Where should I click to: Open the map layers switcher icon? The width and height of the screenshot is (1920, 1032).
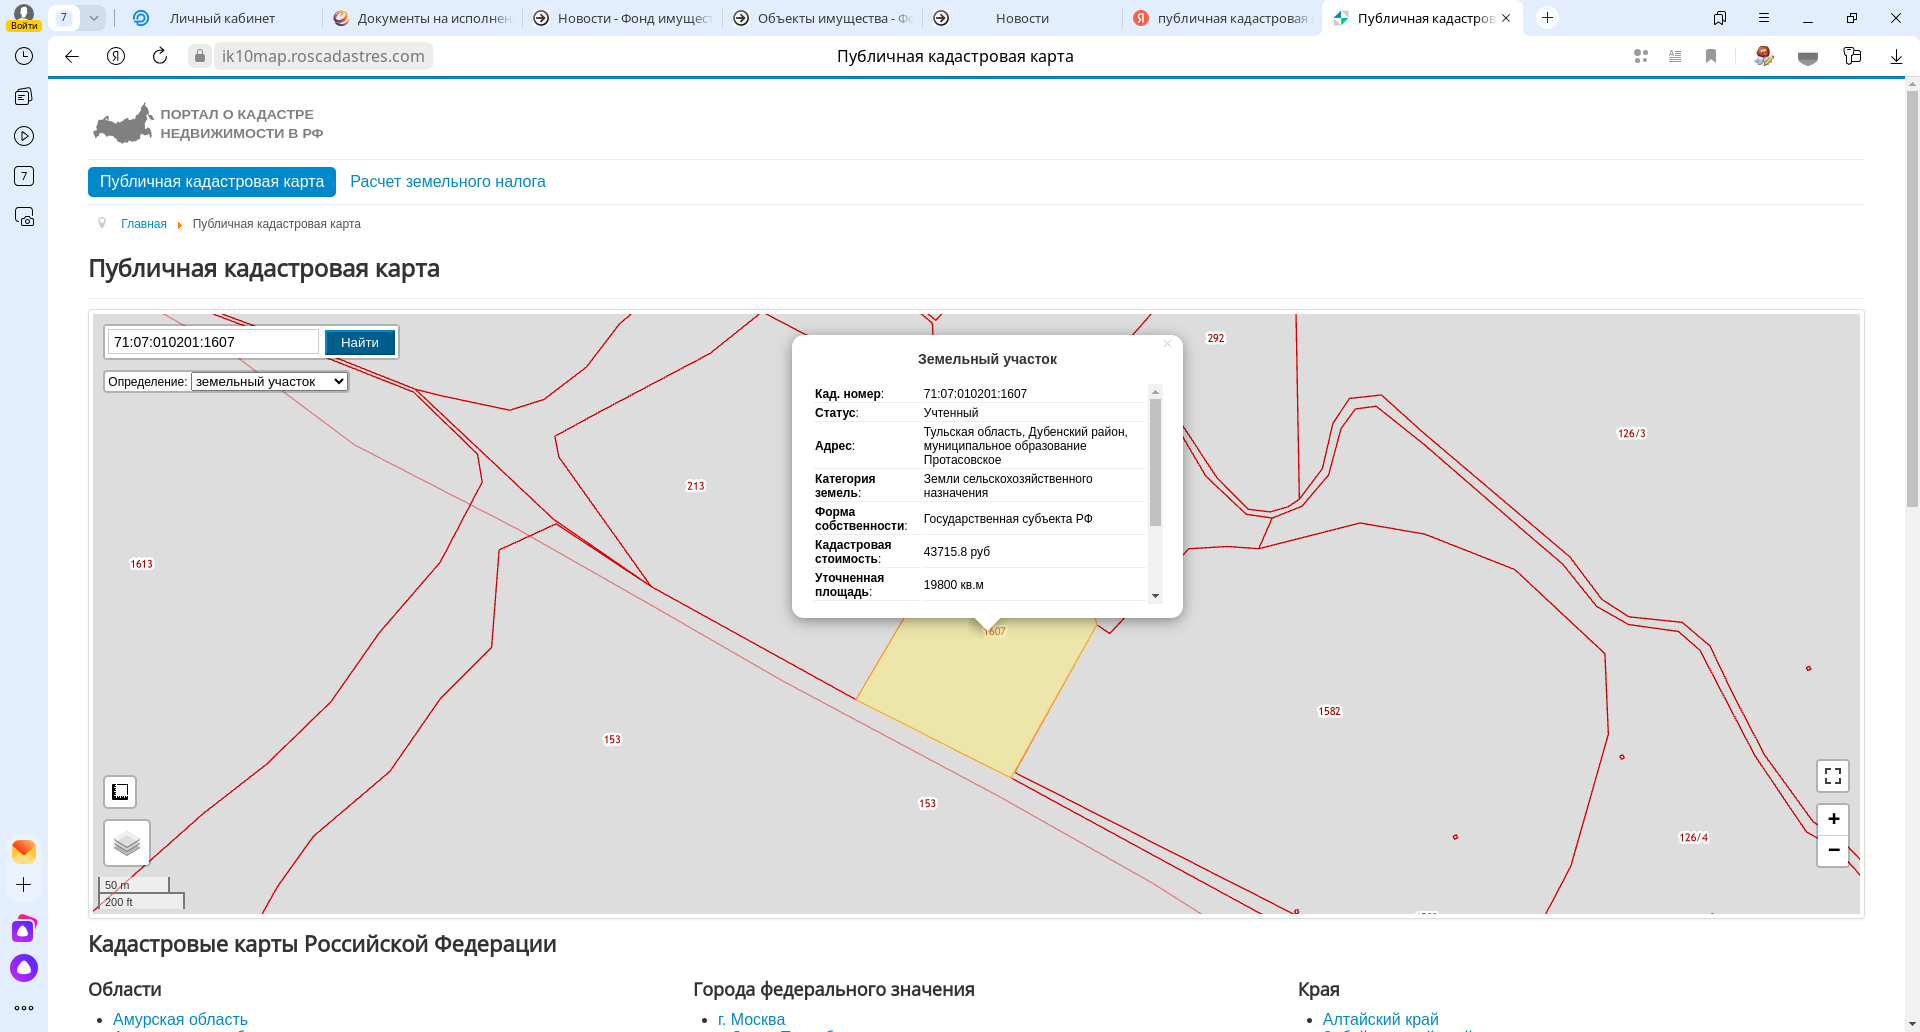pos(127,843)
